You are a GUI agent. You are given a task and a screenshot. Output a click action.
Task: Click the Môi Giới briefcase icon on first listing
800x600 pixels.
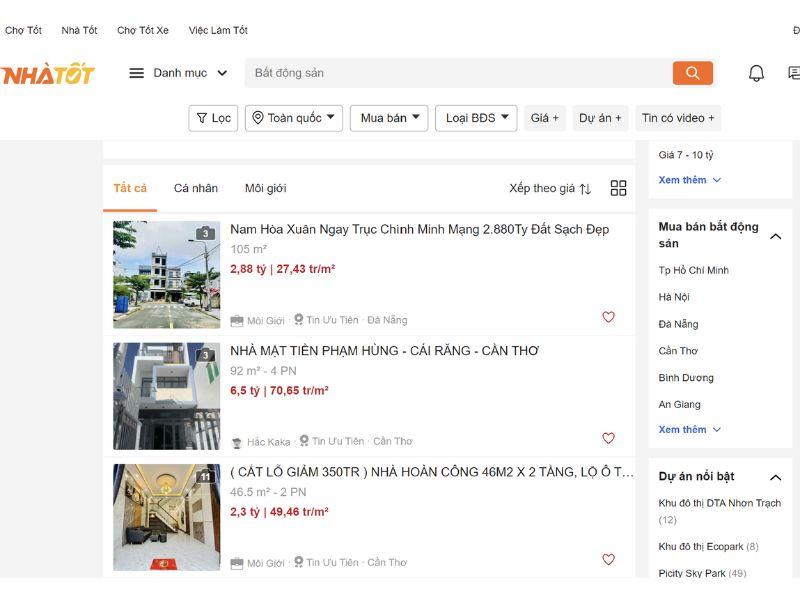[237, 321]
